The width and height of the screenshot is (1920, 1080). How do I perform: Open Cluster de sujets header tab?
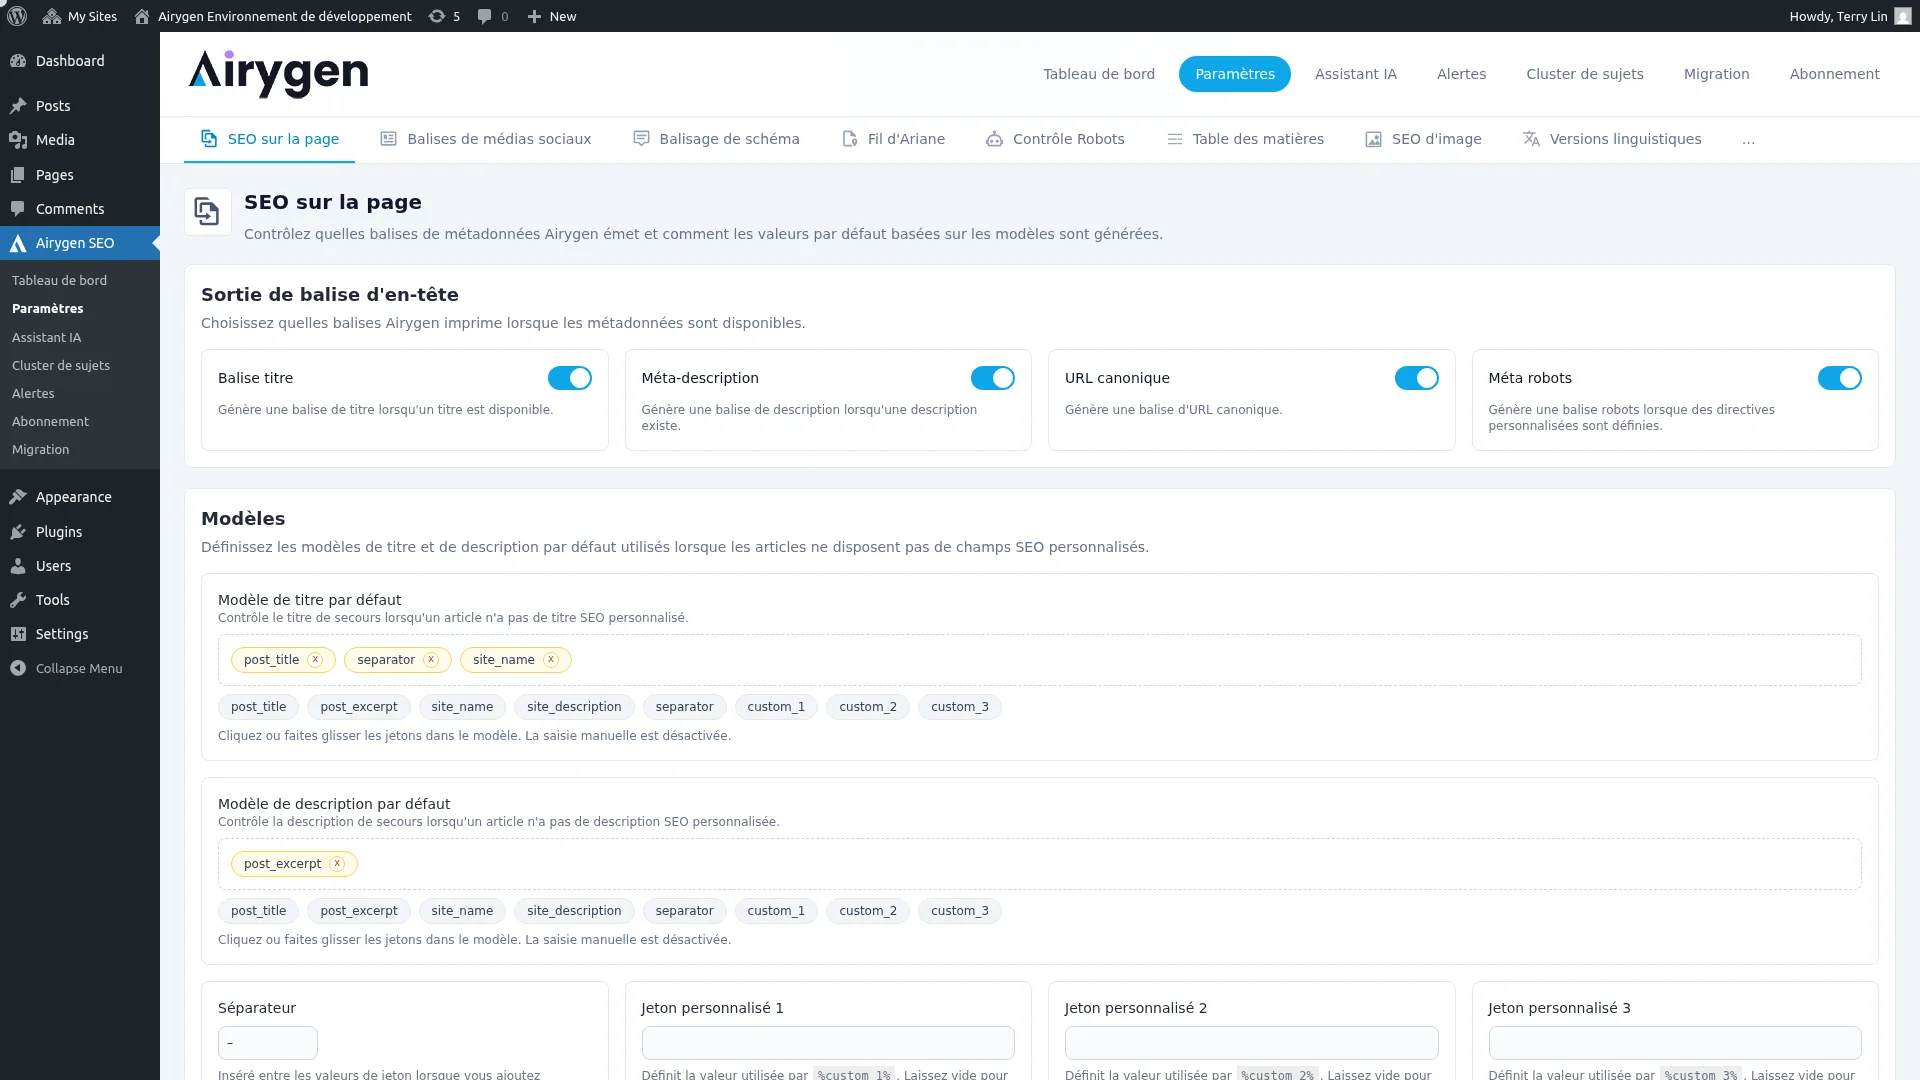tap(1585, 74)
